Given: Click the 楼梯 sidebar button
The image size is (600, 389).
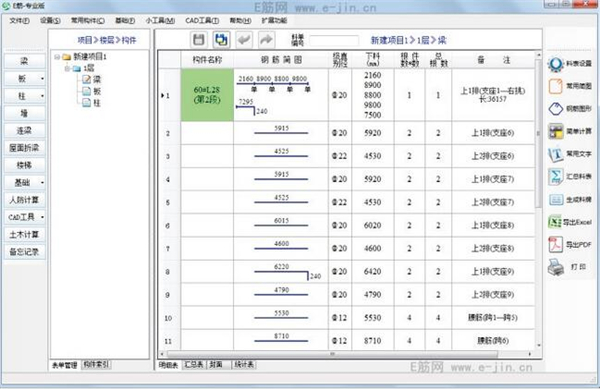Looking at the screenshot, I should click(x=24, y=165).
